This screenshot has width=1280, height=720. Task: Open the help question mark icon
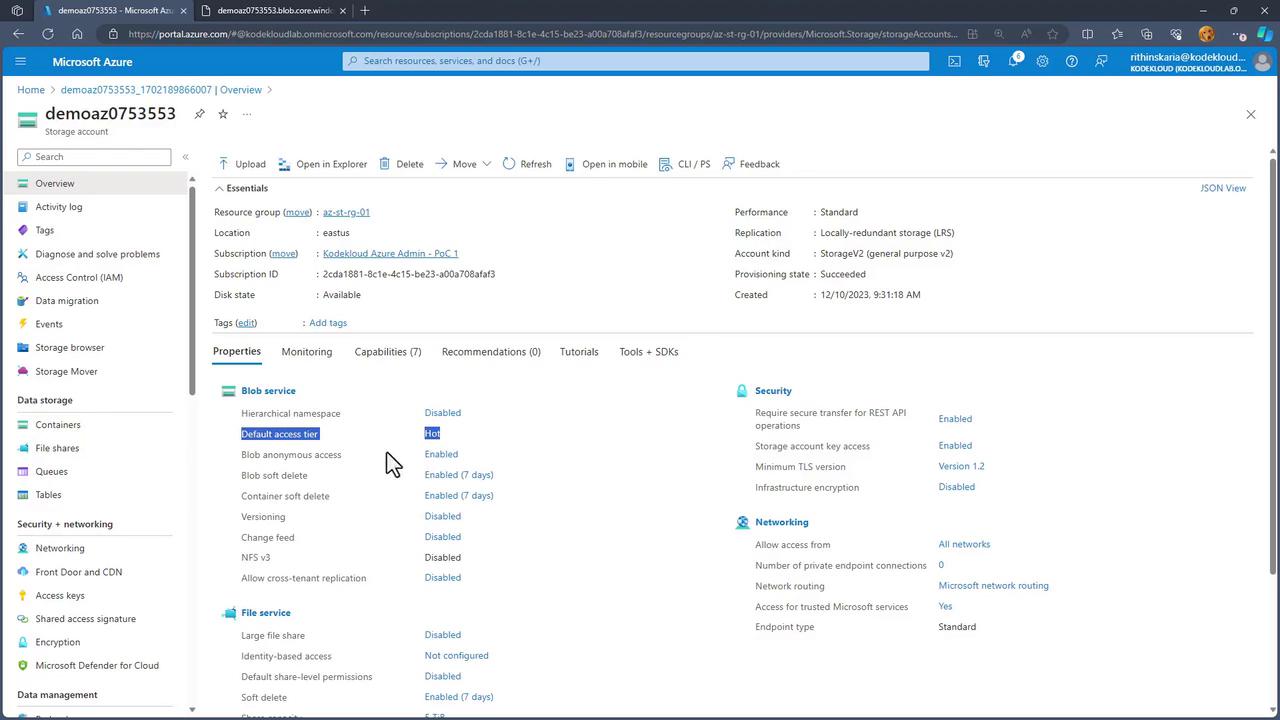pos(1071,61)
